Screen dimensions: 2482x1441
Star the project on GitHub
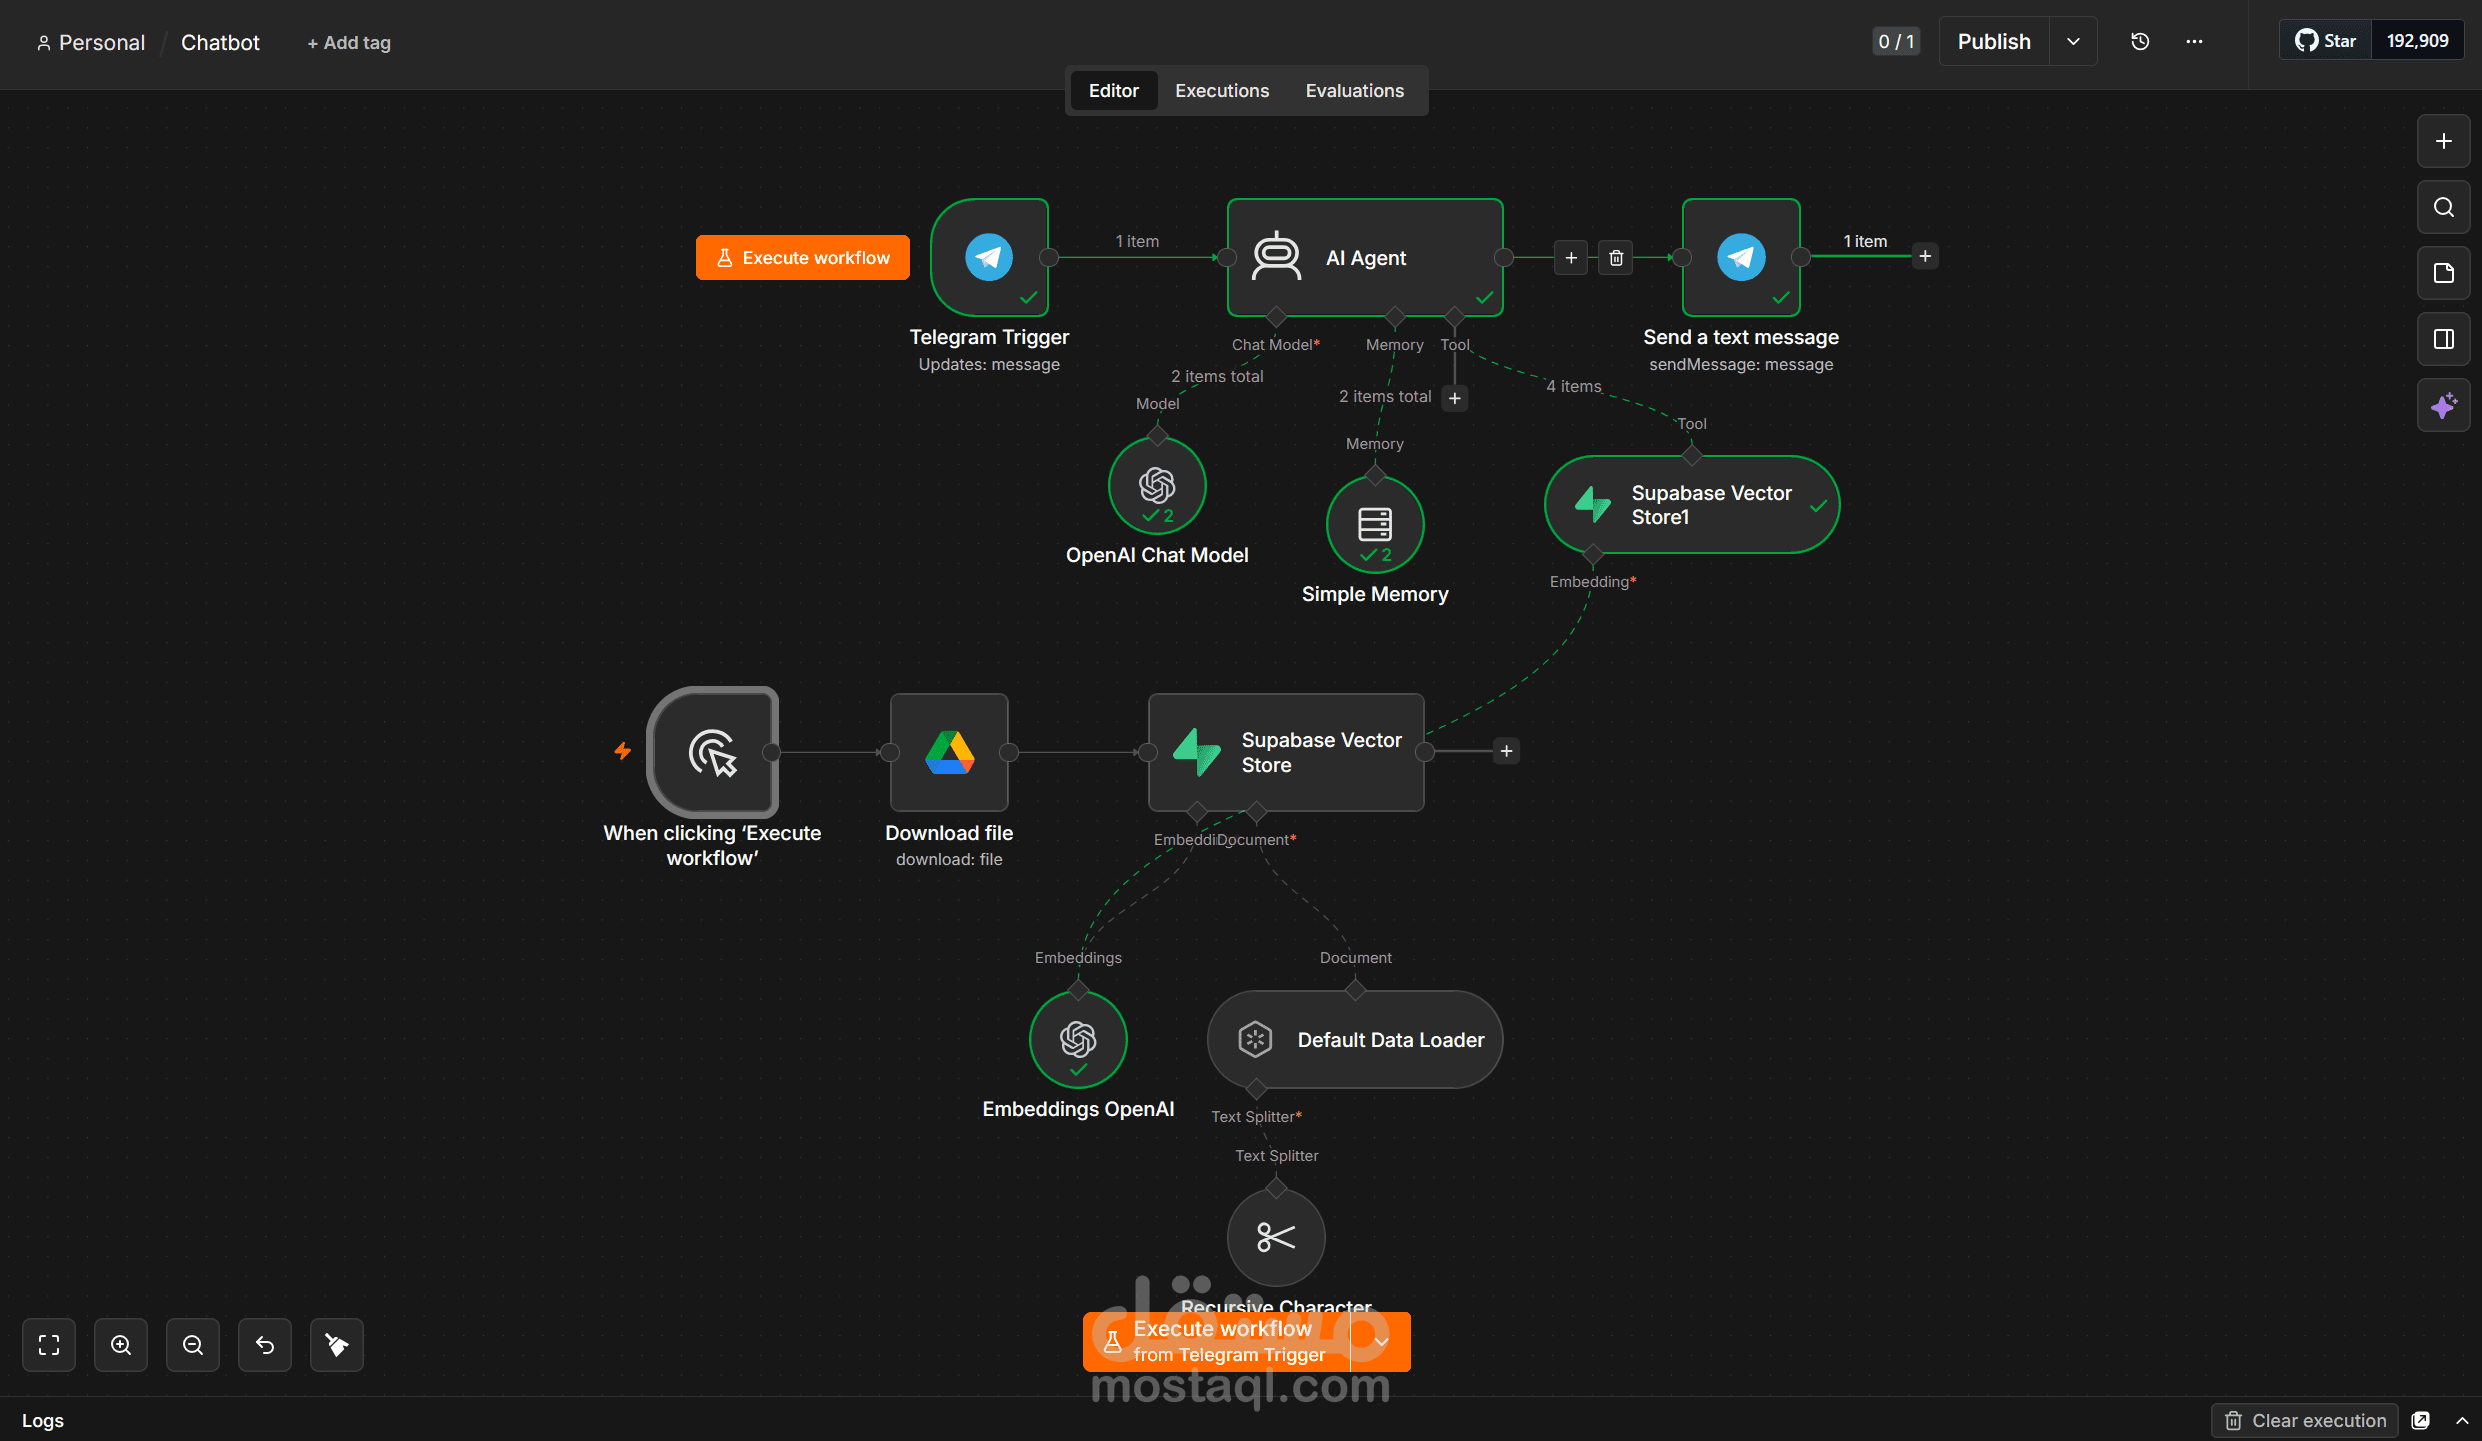2326,41
